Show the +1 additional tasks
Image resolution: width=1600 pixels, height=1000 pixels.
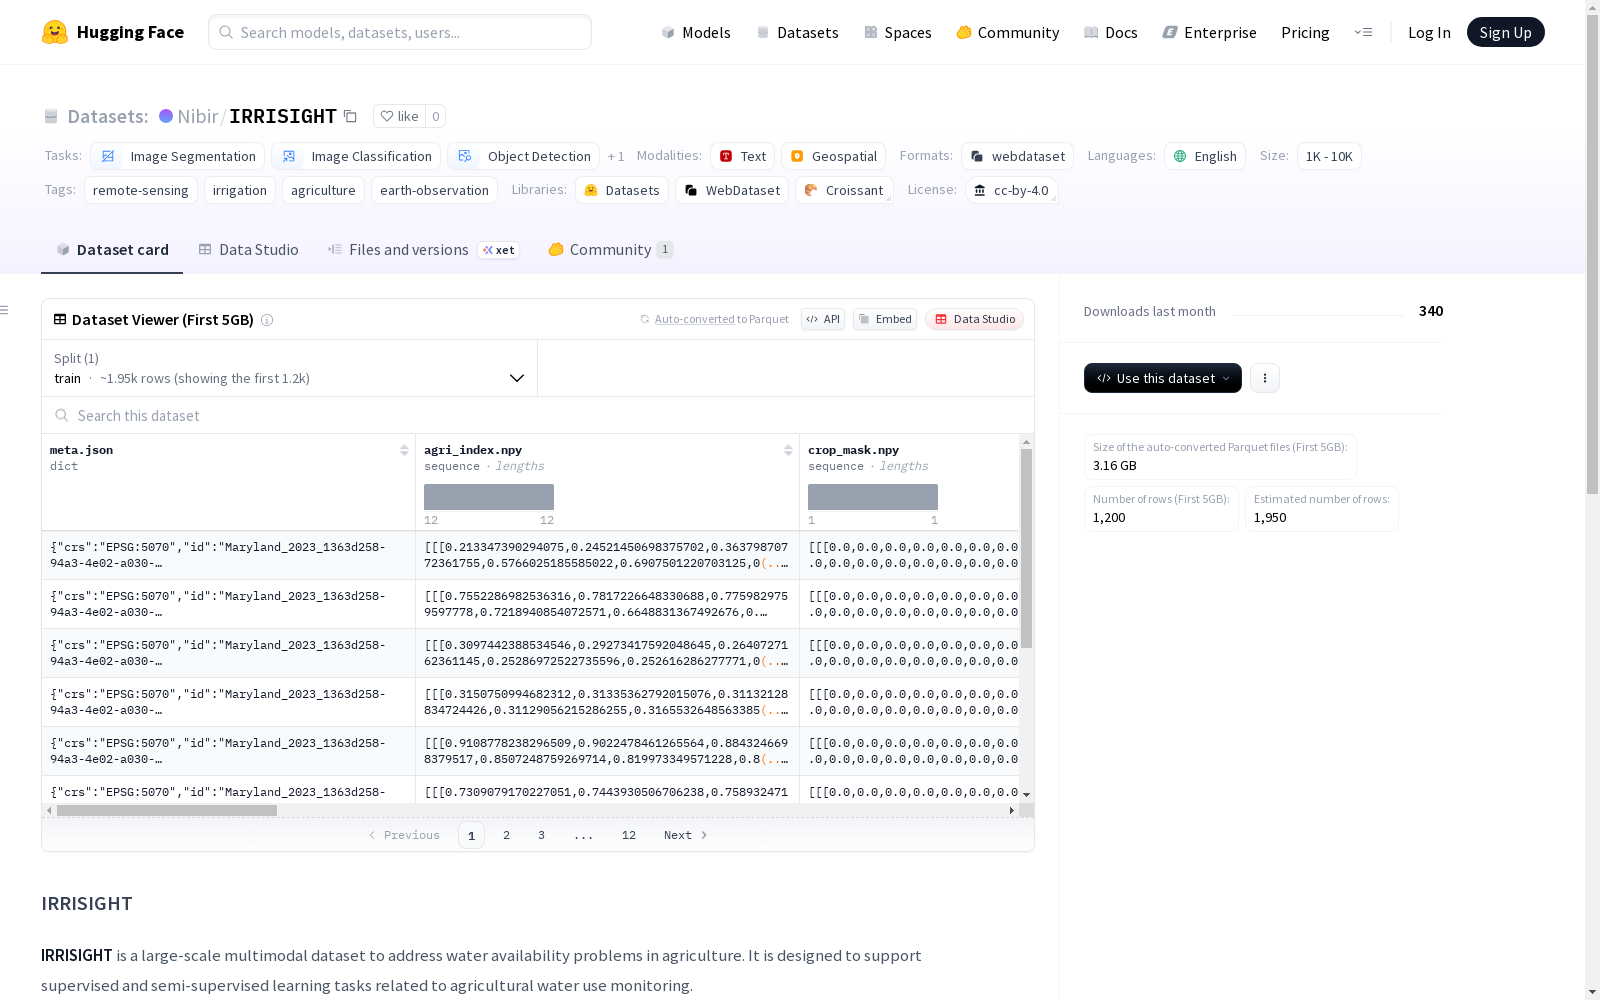click(616, 156)
